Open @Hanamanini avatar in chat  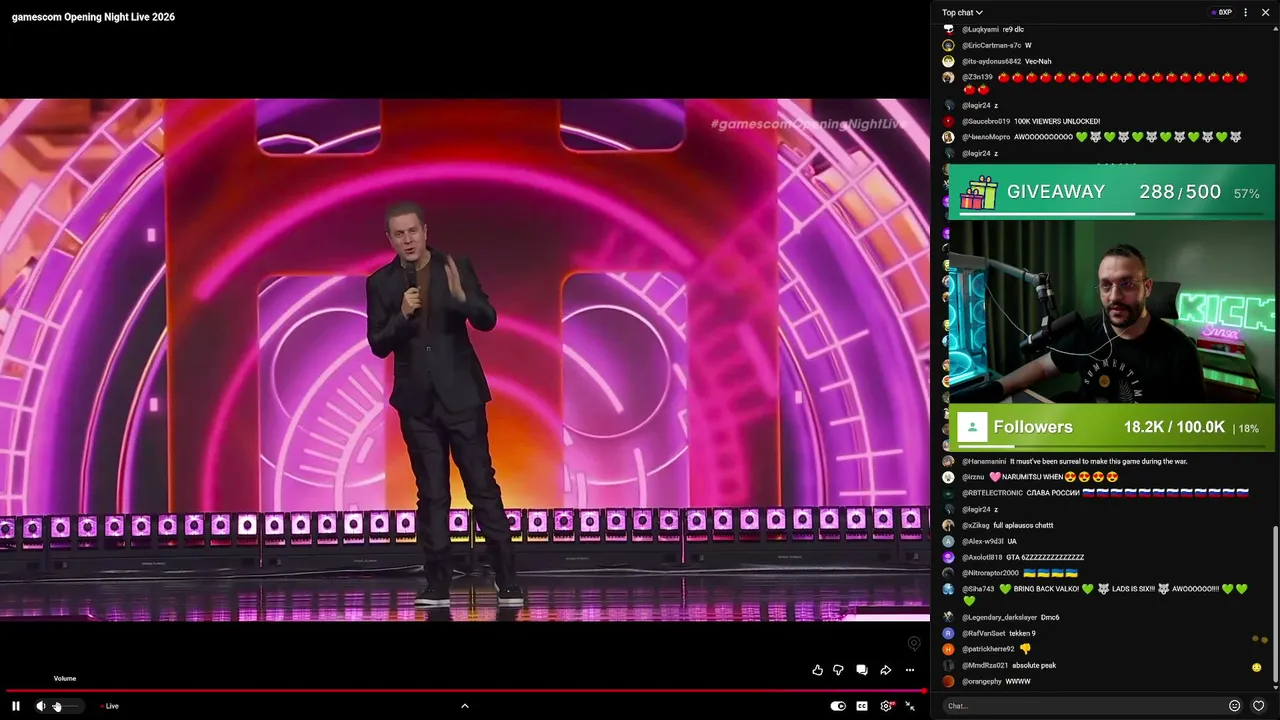coord(948,461)
